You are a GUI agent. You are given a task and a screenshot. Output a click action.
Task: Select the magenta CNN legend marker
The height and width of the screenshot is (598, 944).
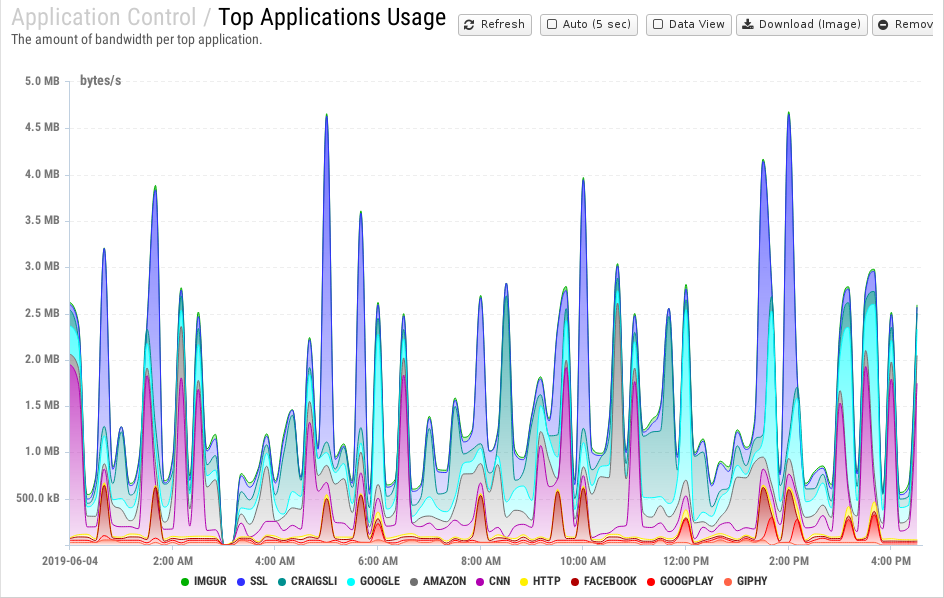pos(480,581)
